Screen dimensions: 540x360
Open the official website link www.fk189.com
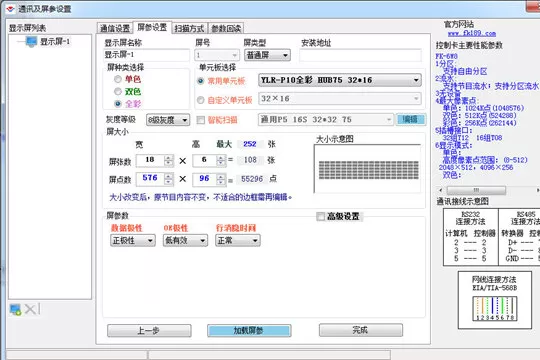click(x=472, y=33)
